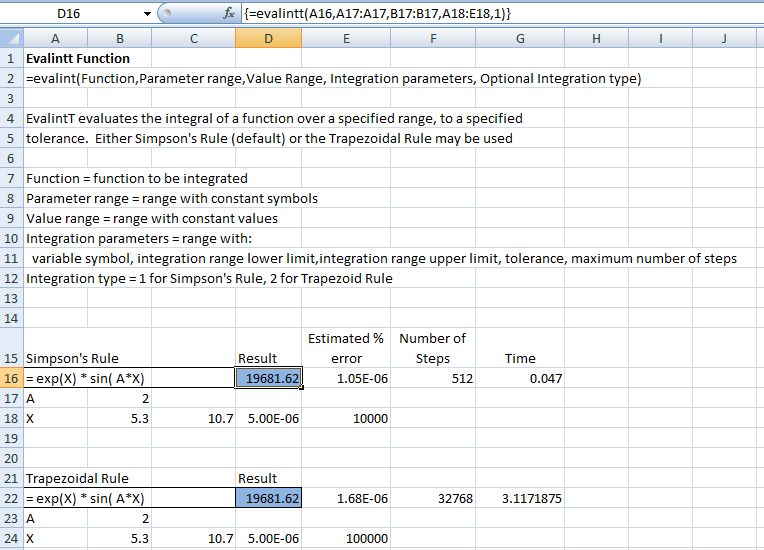
Task: Click the estimated error 1.05E-06 cell
Action: (x=347, y=378)
